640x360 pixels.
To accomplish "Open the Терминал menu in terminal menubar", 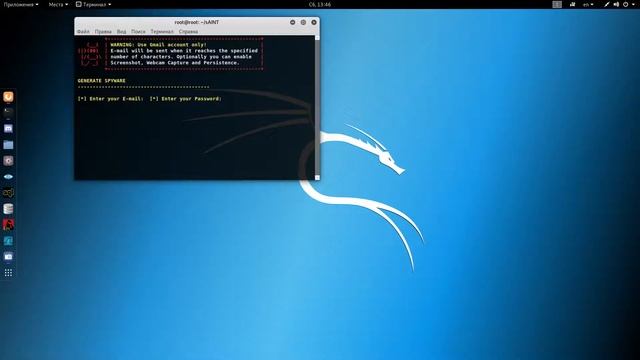I will coord(162,31).
